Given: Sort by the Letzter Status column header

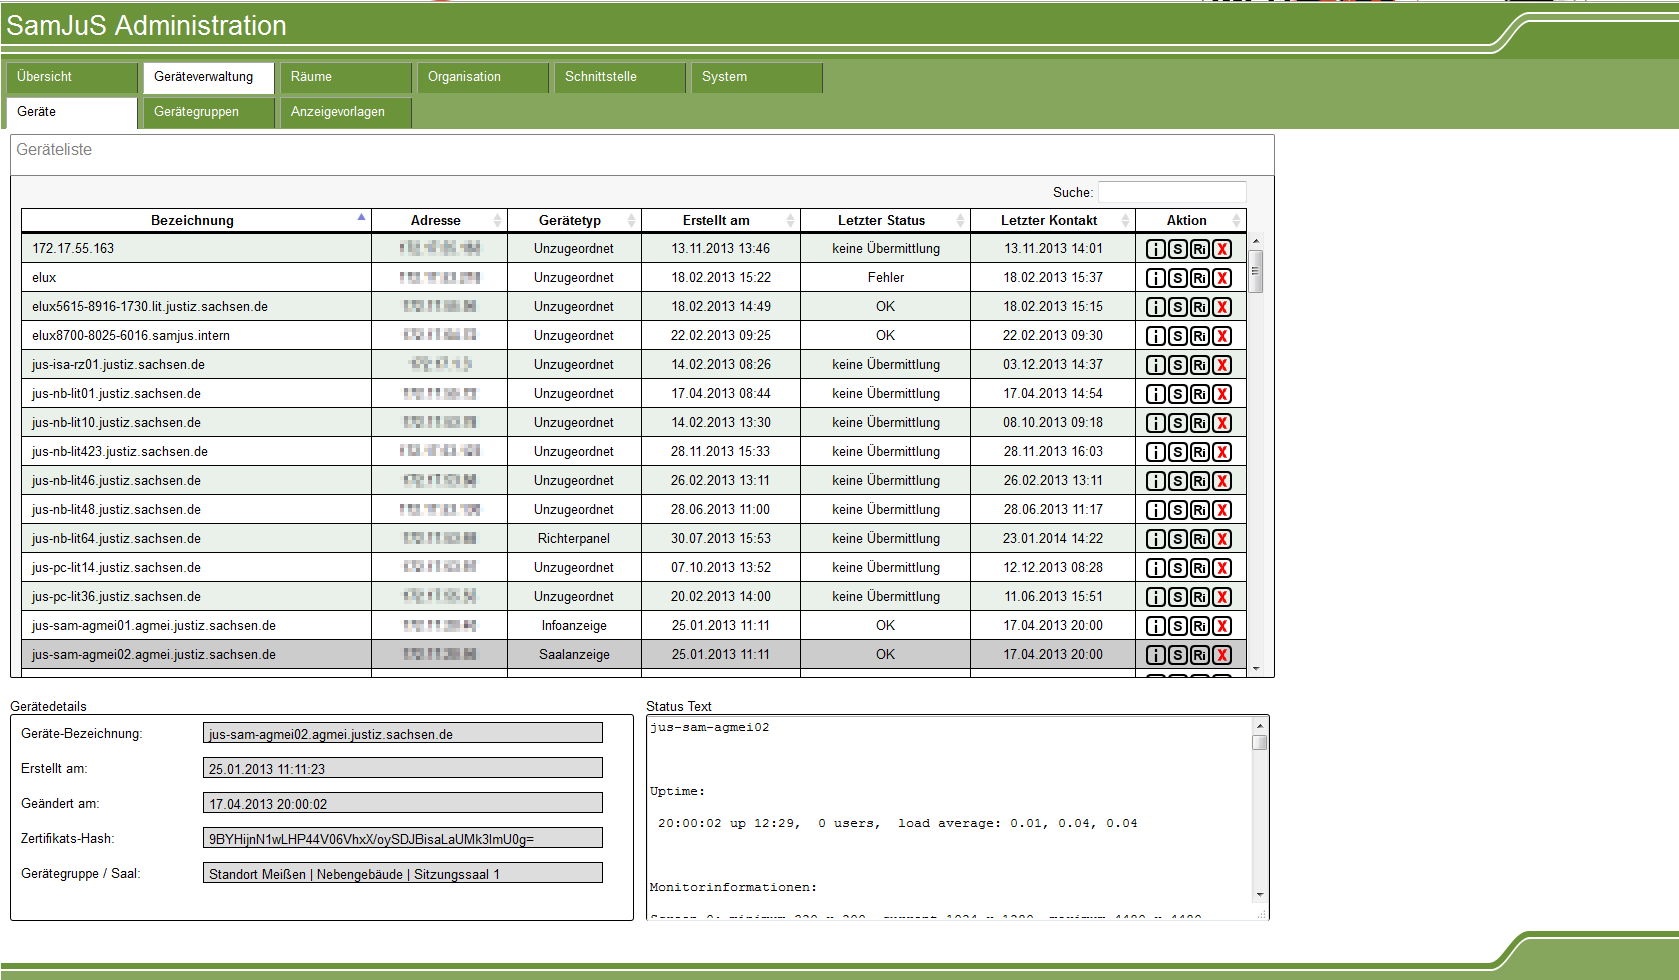Looking at the screenshot, I should 885,220.
